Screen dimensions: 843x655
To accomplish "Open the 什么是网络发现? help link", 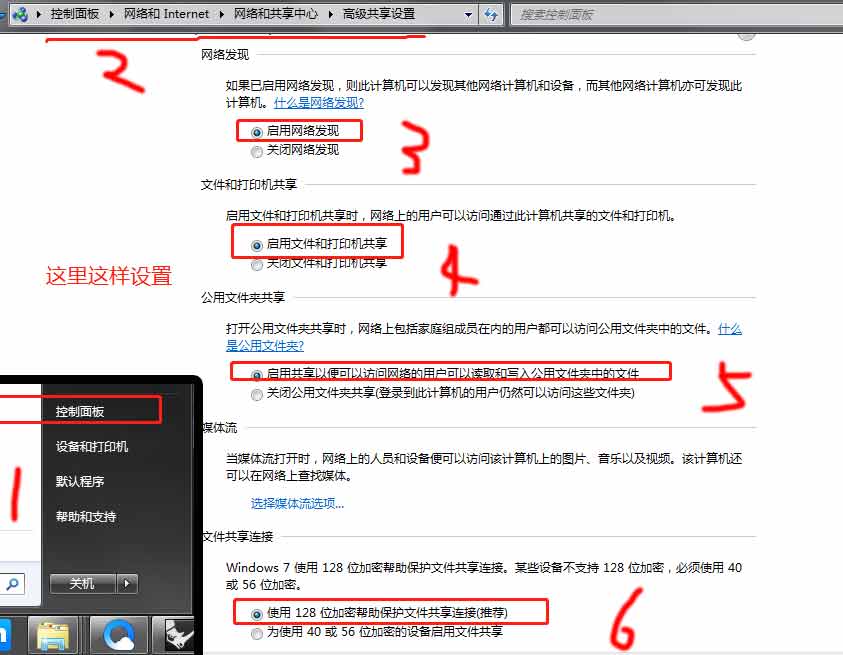I will click(318, 102).
